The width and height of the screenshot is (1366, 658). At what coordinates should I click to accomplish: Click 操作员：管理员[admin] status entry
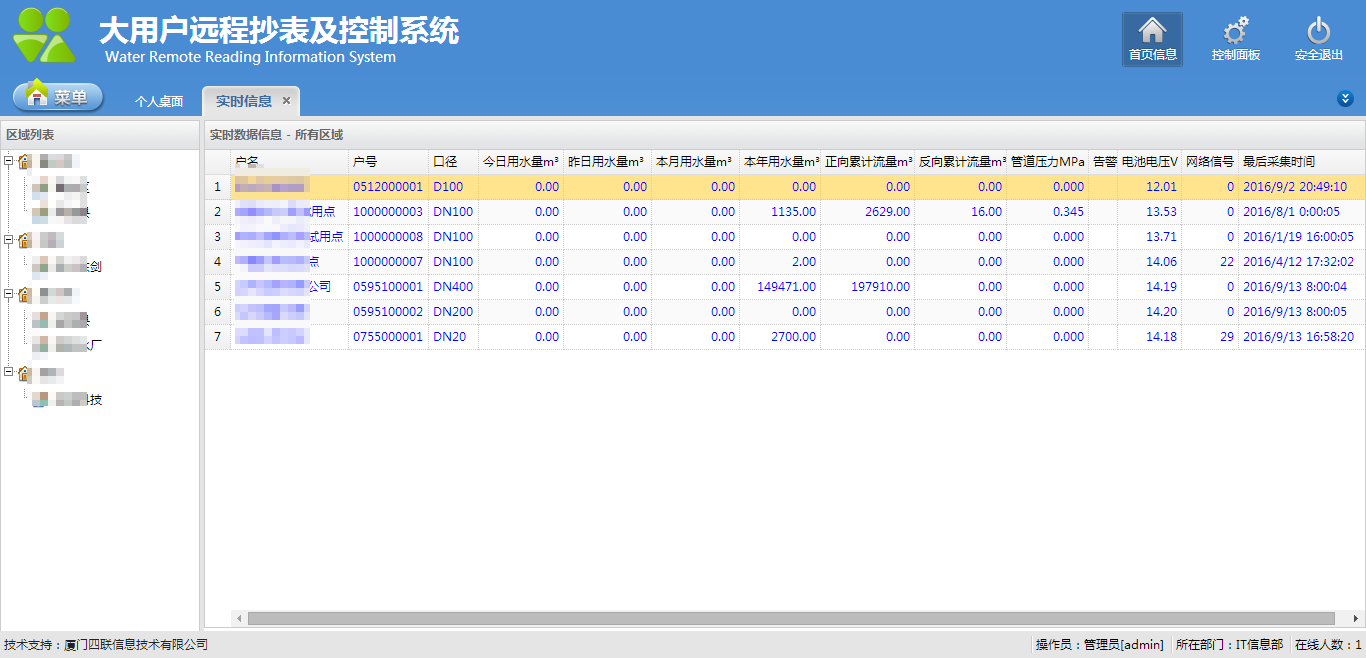[1100, 645]
